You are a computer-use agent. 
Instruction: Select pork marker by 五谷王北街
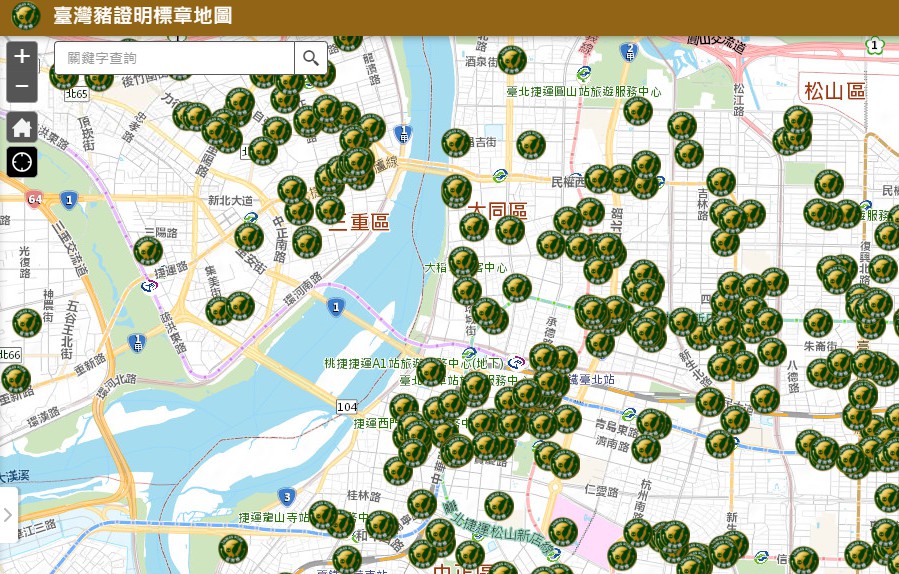tap(26, 323)
